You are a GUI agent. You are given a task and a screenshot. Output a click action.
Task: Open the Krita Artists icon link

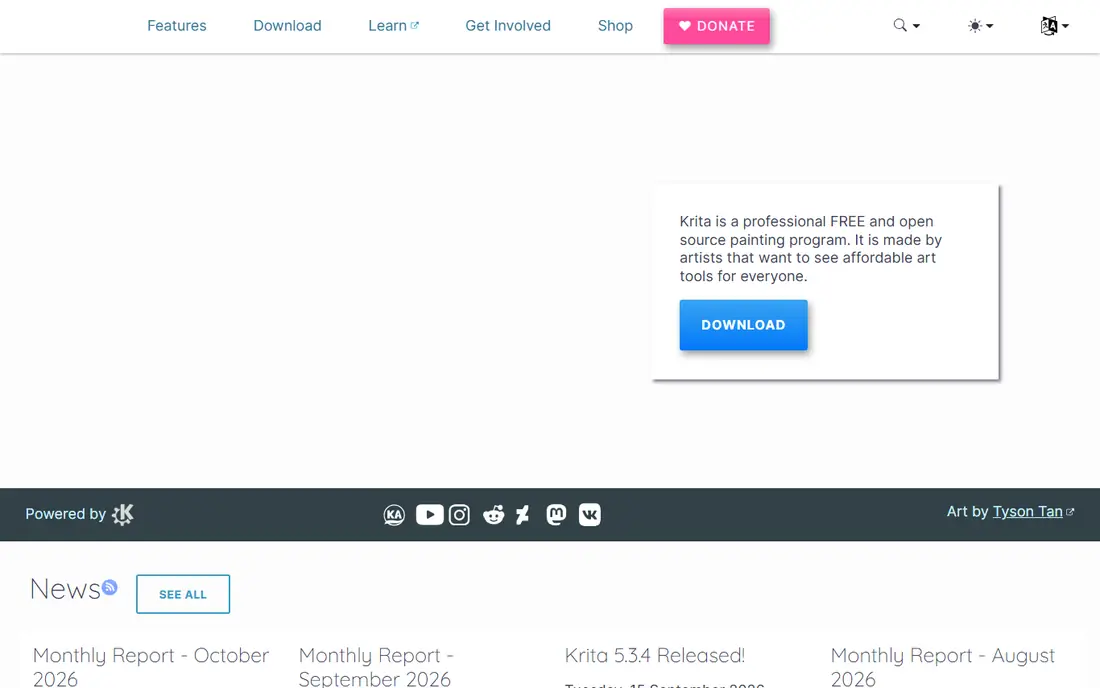coord(394,515)
